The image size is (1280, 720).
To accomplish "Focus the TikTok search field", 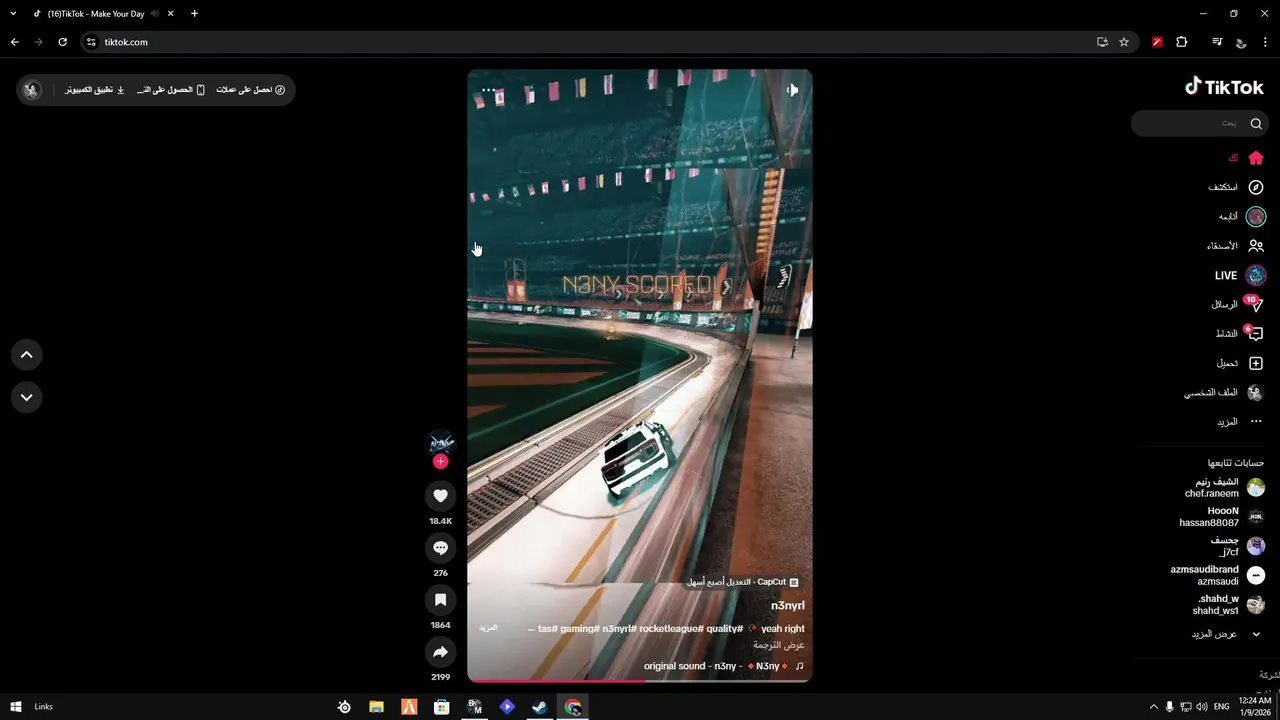I will pyautogui.click(x=1200, y=123).
